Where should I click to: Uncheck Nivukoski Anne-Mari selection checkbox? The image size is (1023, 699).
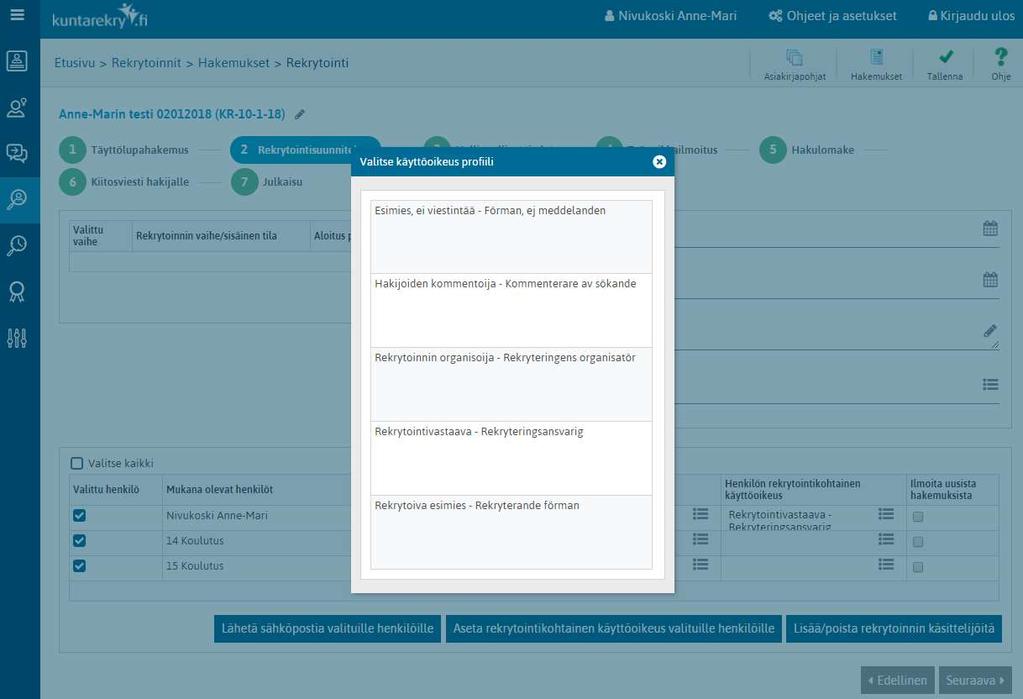[x=80, y=516]
